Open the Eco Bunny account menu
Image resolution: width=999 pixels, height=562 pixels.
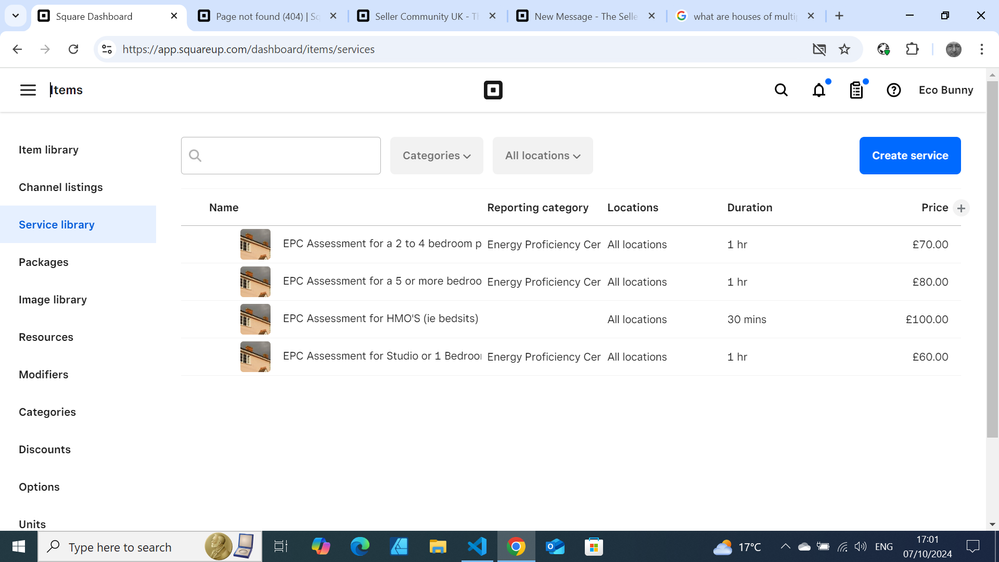point(945,90)
